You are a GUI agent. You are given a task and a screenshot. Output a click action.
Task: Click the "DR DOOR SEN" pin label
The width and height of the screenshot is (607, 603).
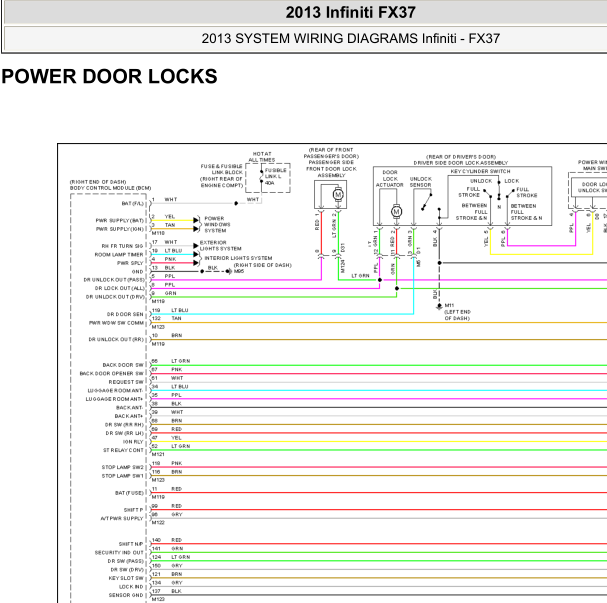click(x=125, y=314)
